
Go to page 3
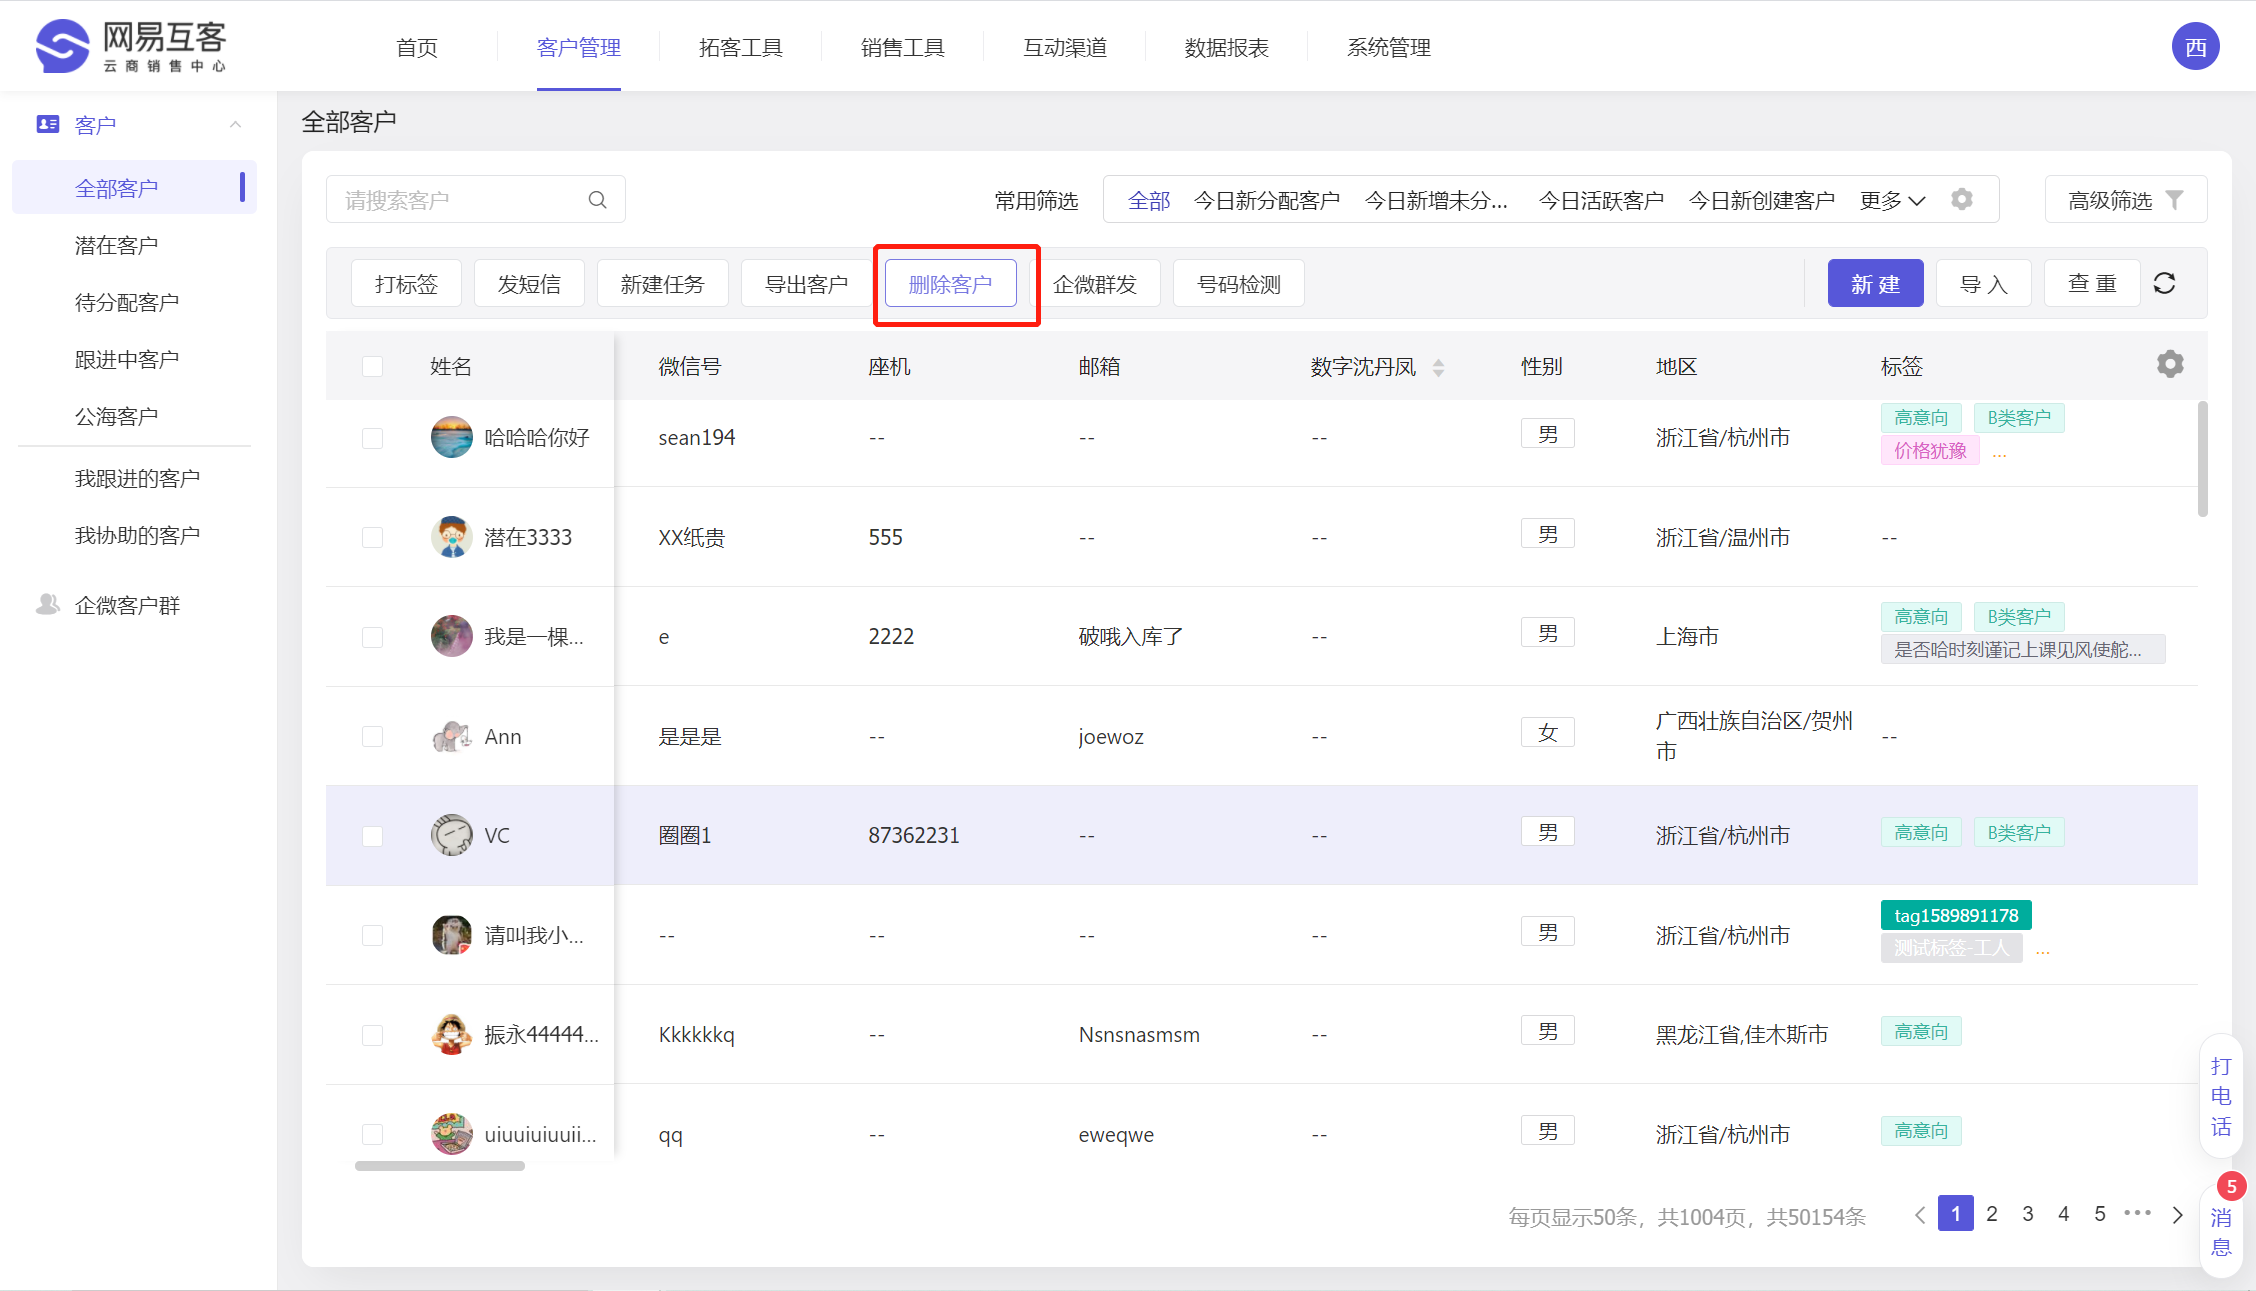click(x=2027, y=1213)
